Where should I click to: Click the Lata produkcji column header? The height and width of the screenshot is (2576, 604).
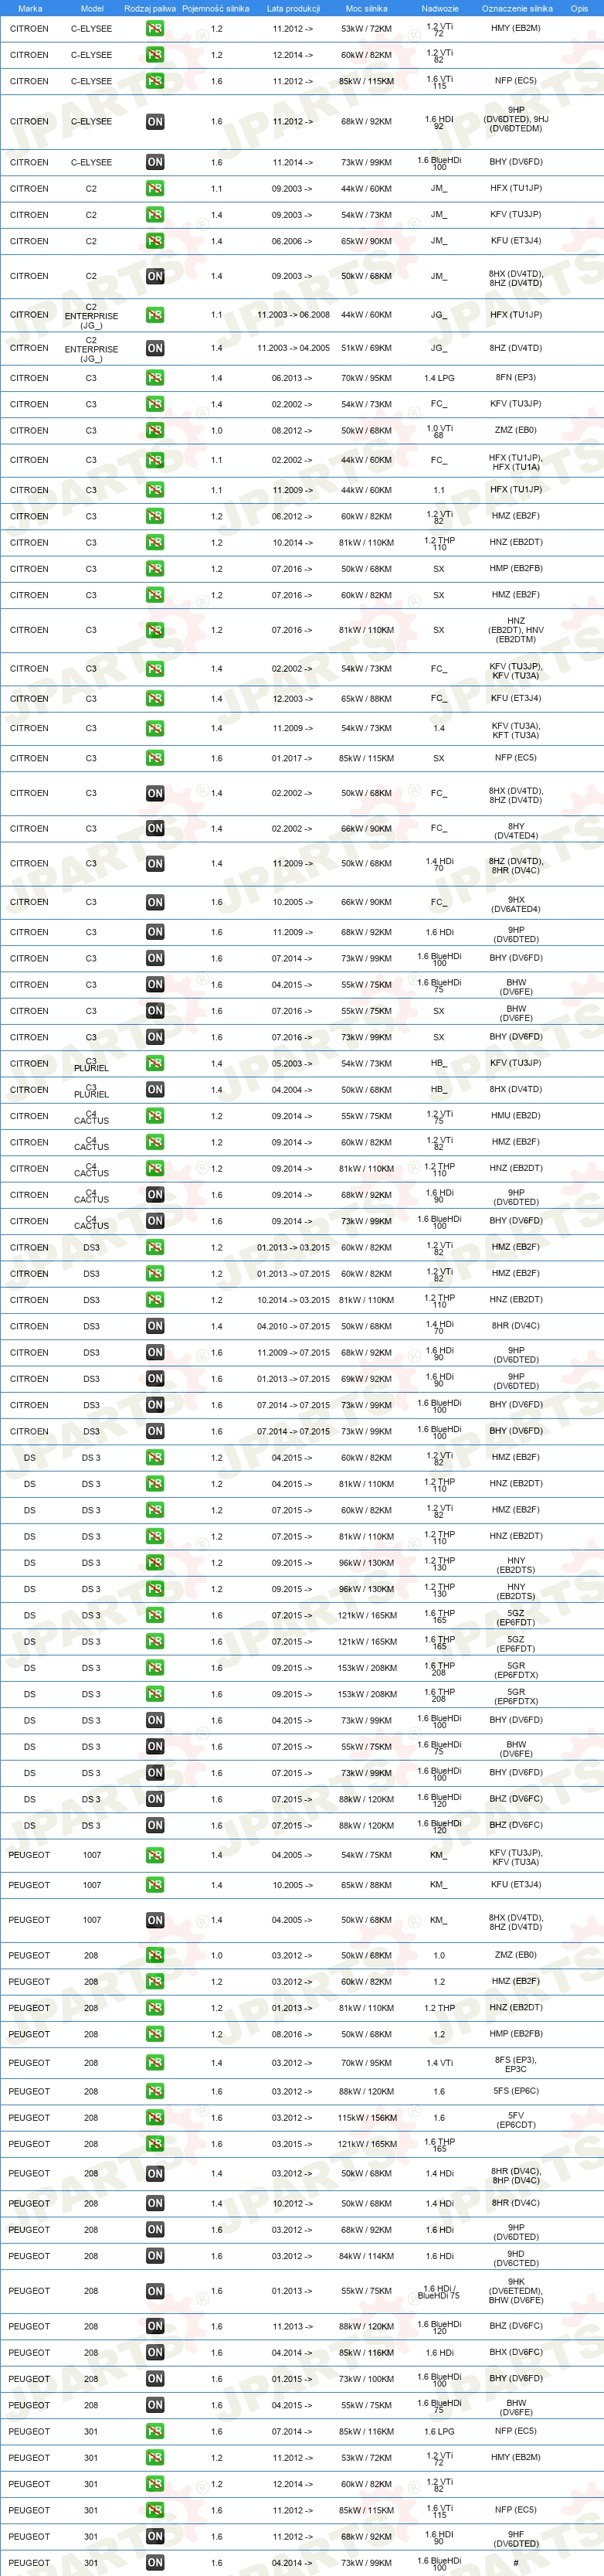click(293, 8)
